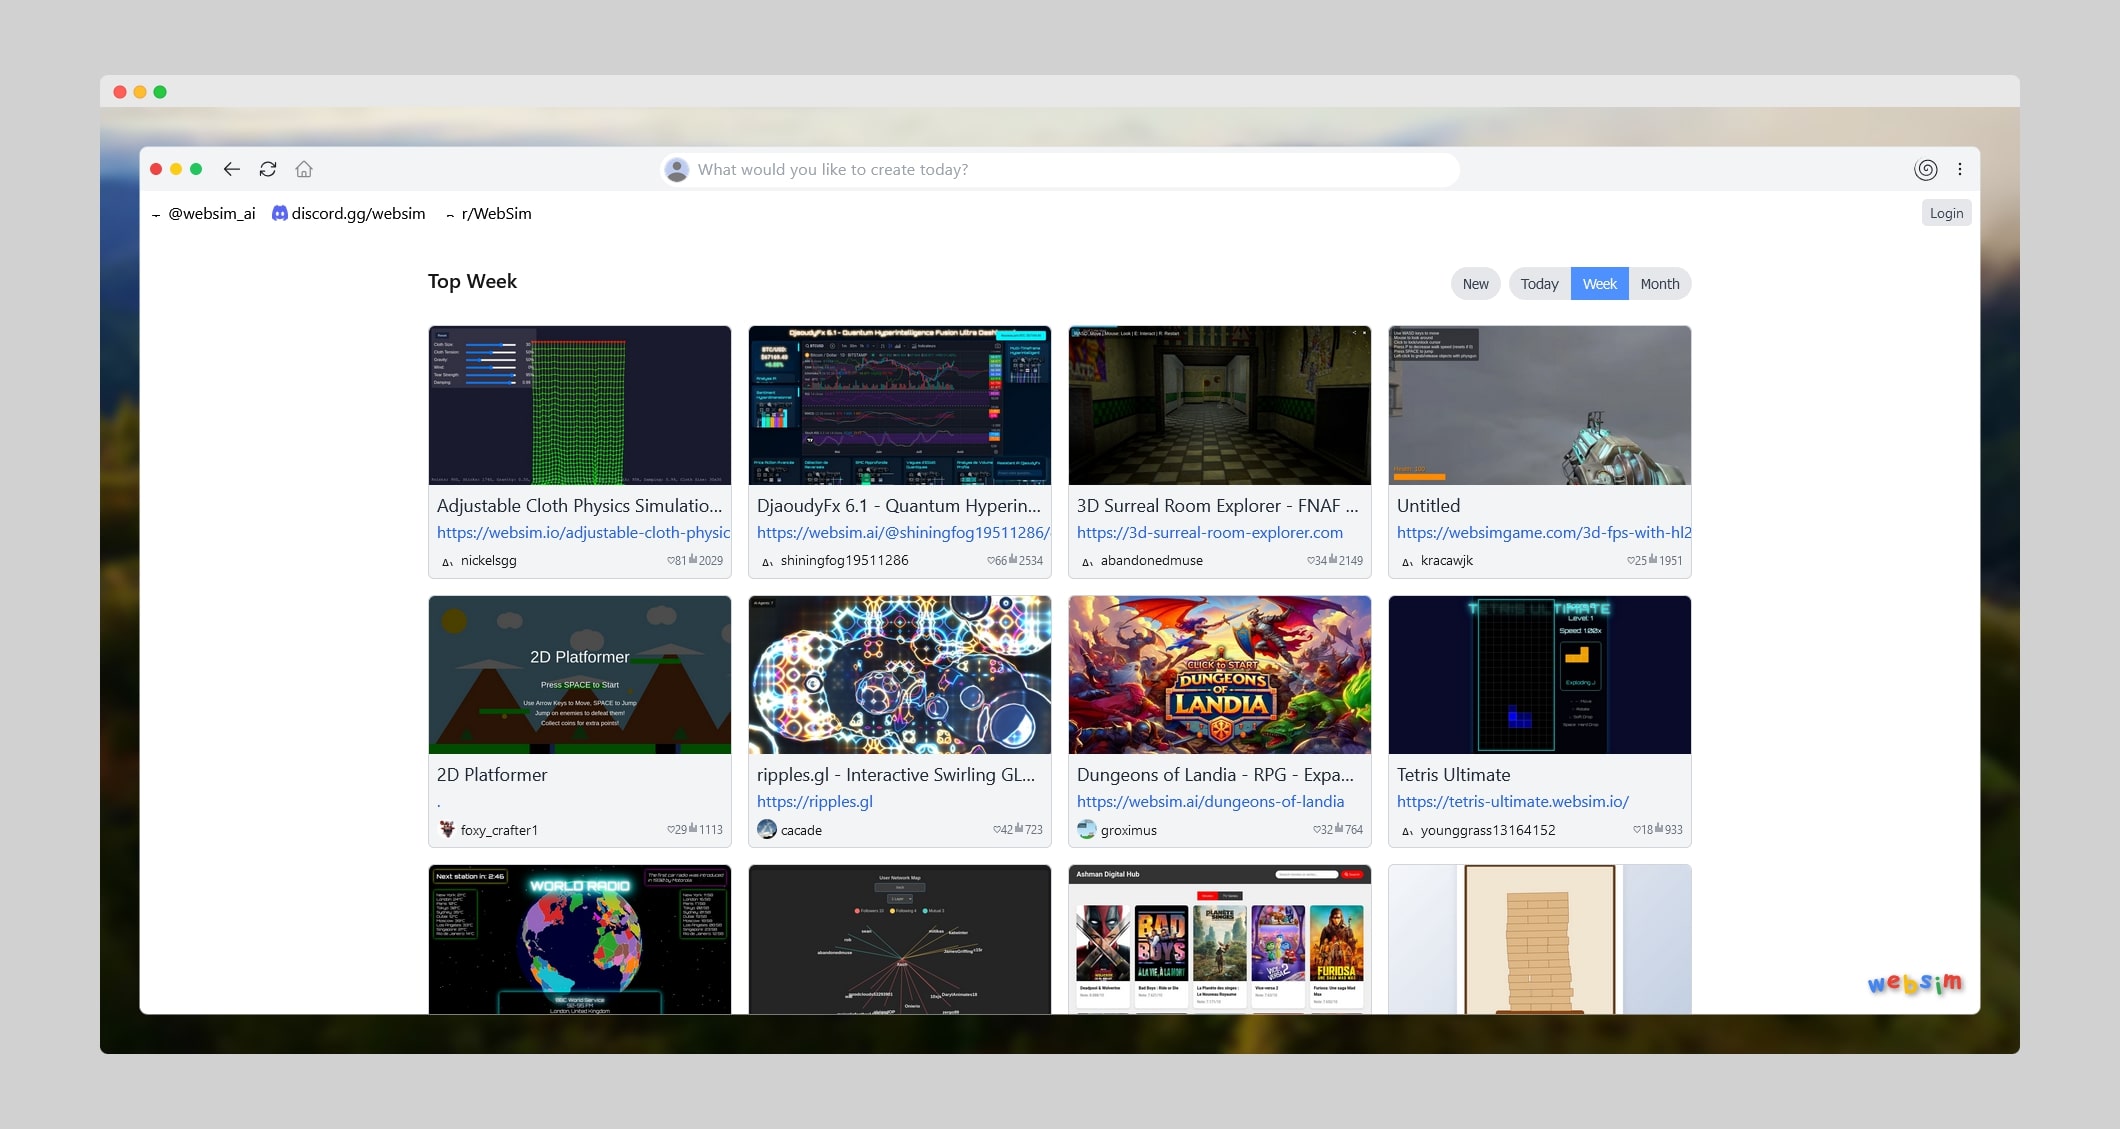The width and height of the screenshot is (2120, 1129).
Task: Click the 'Untitled' card title
Action: point(1428,506)
